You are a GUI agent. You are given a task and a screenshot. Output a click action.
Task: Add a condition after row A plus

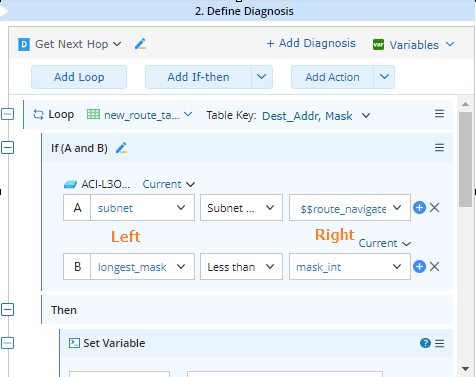tap(419, 208)
